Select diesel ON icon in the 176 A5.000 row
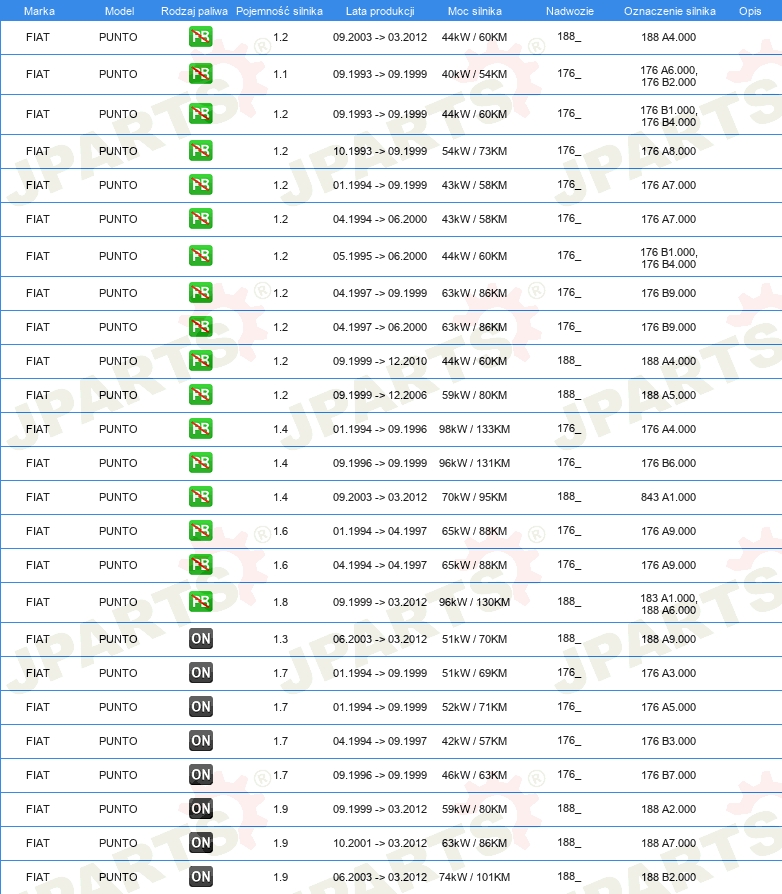Screen dimensions: 782x894 pyautogui.click(x=201, y=706)
